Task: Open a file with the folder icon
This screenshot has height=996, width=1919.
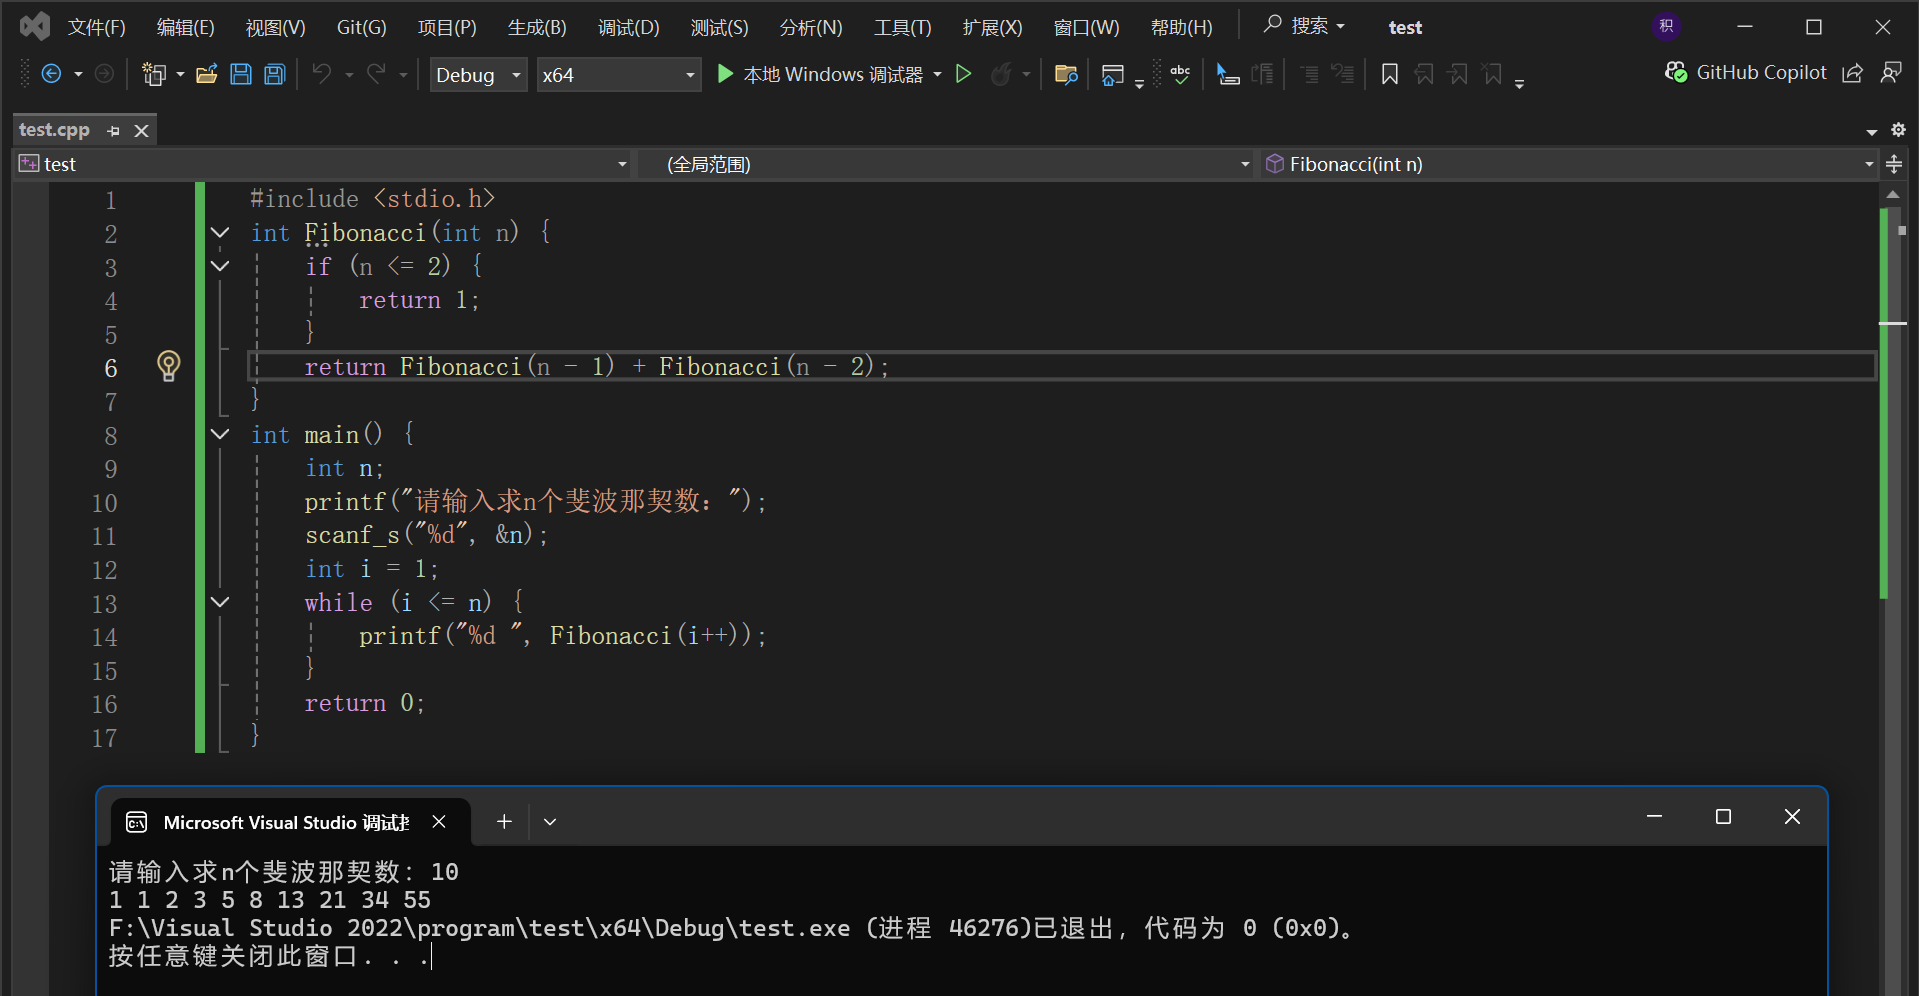Action: tap(207, 74)
